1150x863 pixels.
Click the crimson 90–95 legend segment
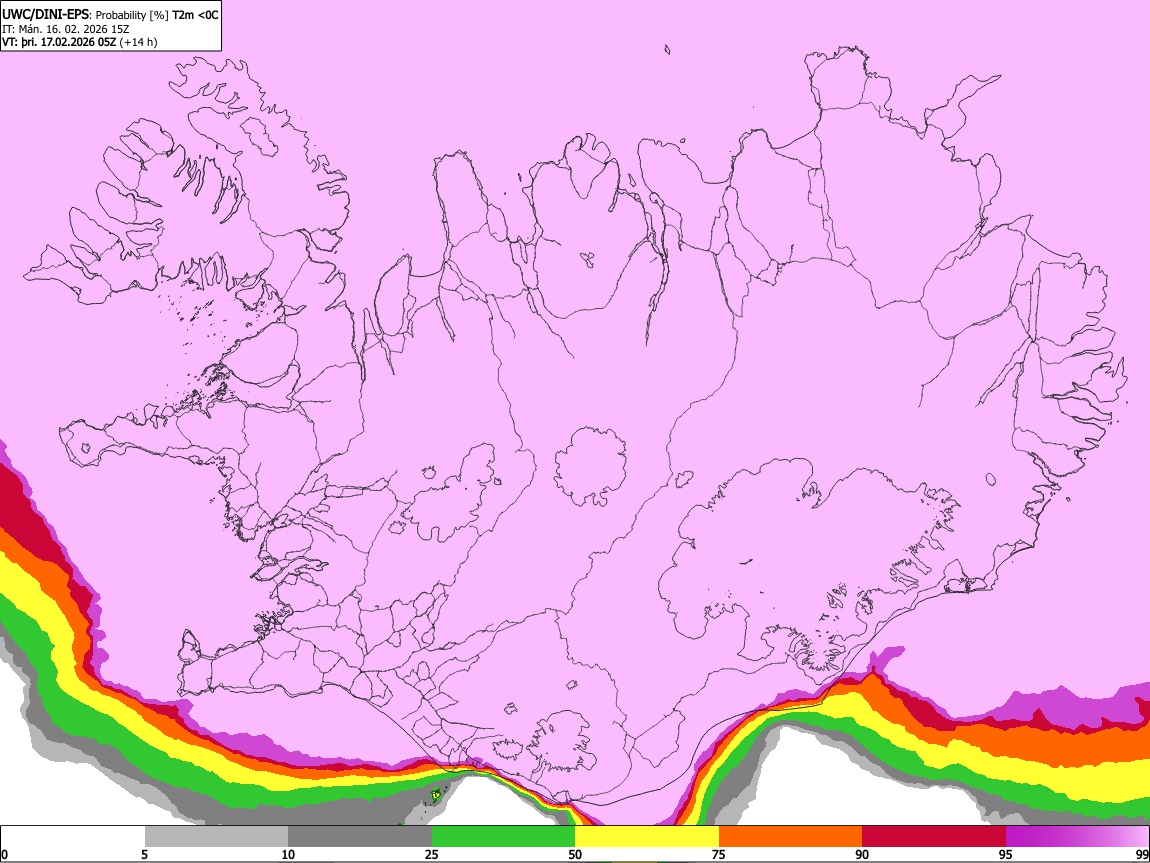point(934,837)
